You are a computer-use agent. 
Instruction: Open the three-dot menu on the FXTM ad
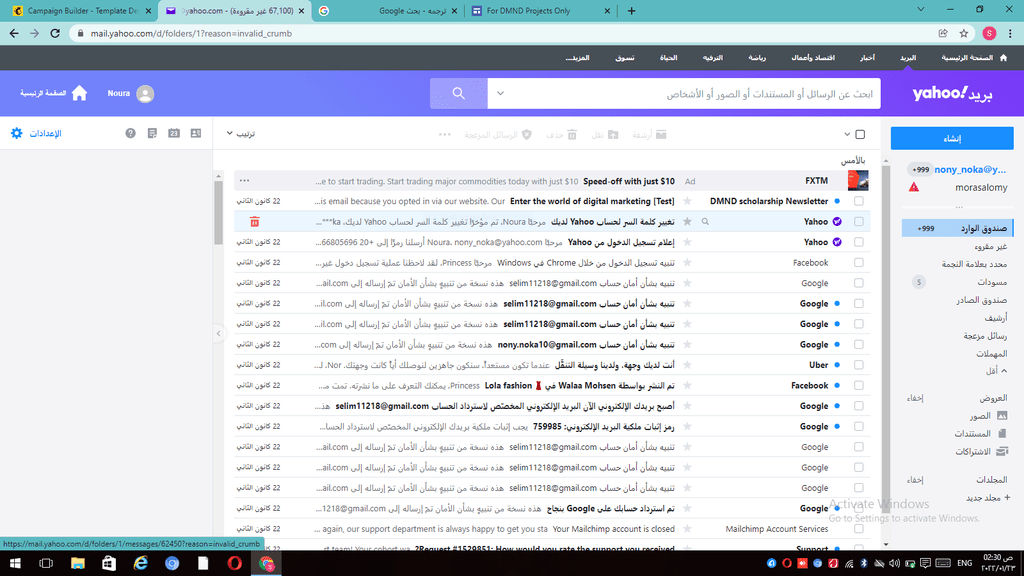244,181
